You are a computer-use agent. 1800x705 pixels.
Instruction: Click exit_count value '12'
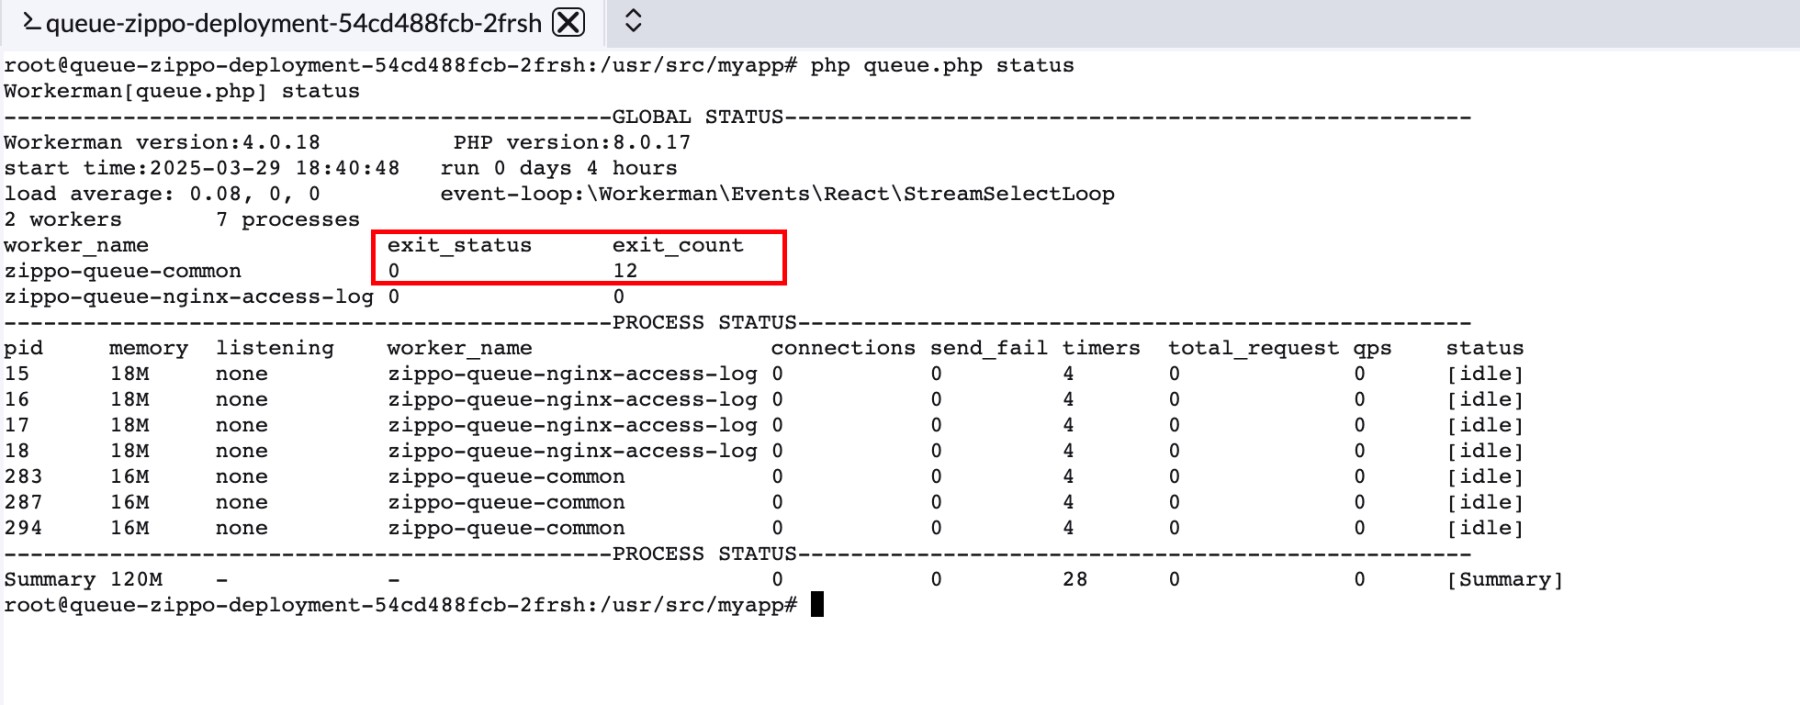(625, 271)
